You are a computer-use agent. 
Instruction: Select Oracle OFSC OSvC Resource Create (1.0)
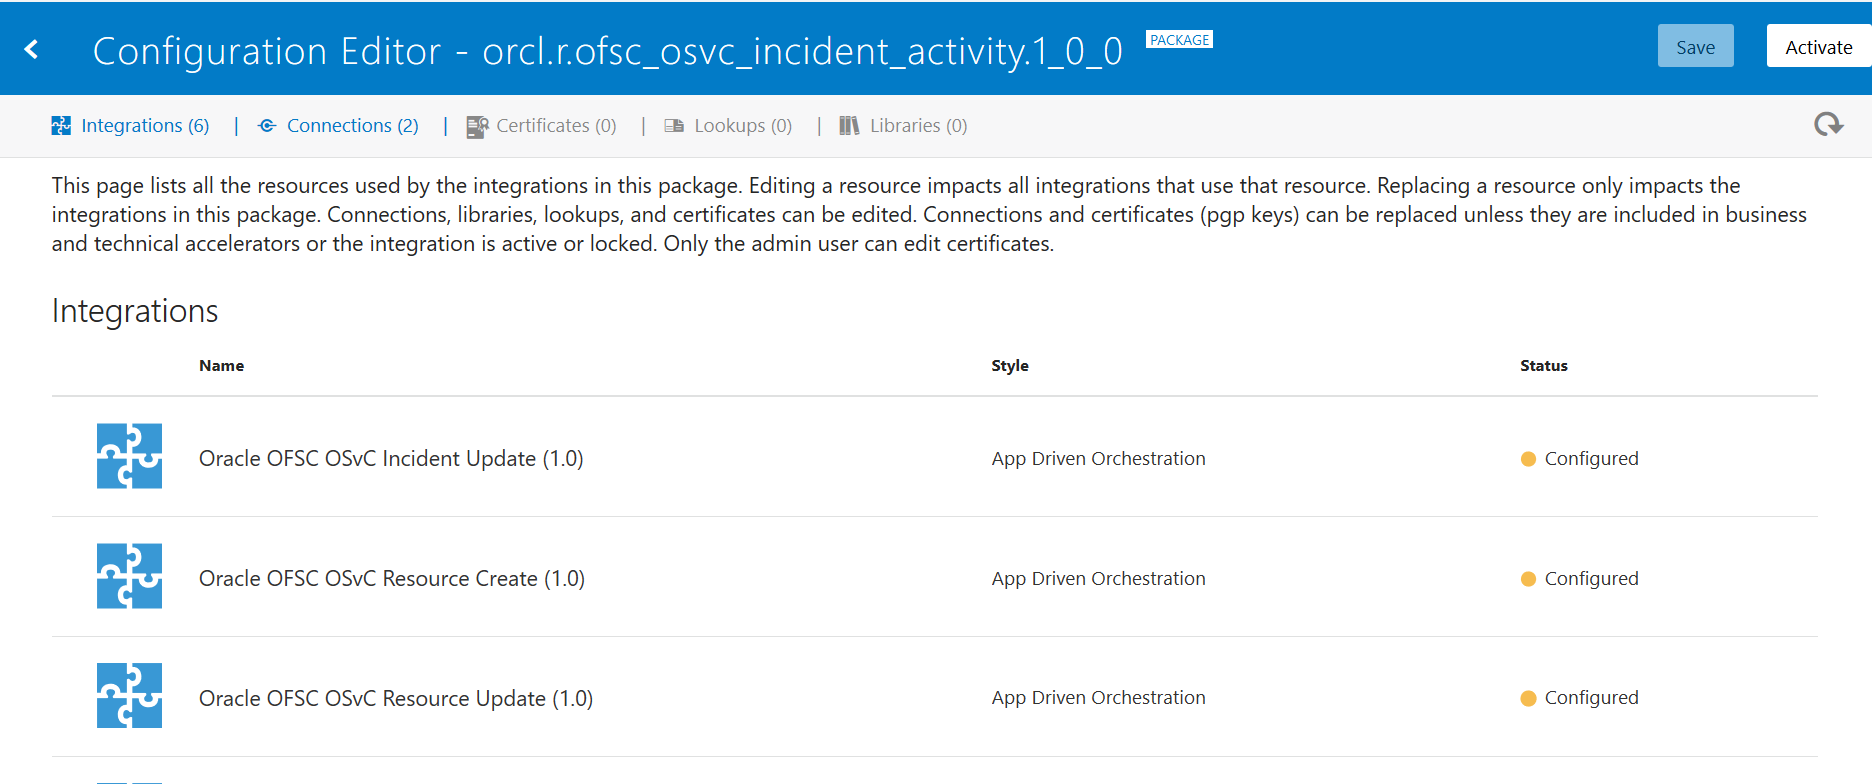[392, 578]
